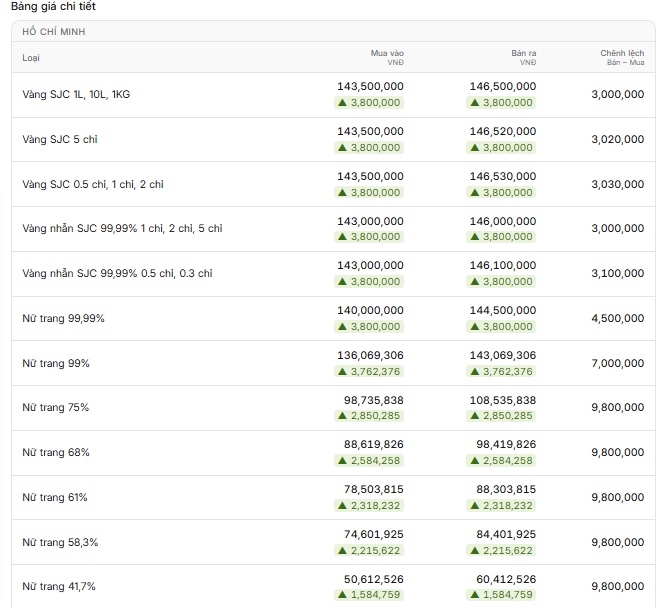Click change badge 2,850,285 under sell price
The width and height of the screenshot is (661, 608).
[x=501, y=416]
